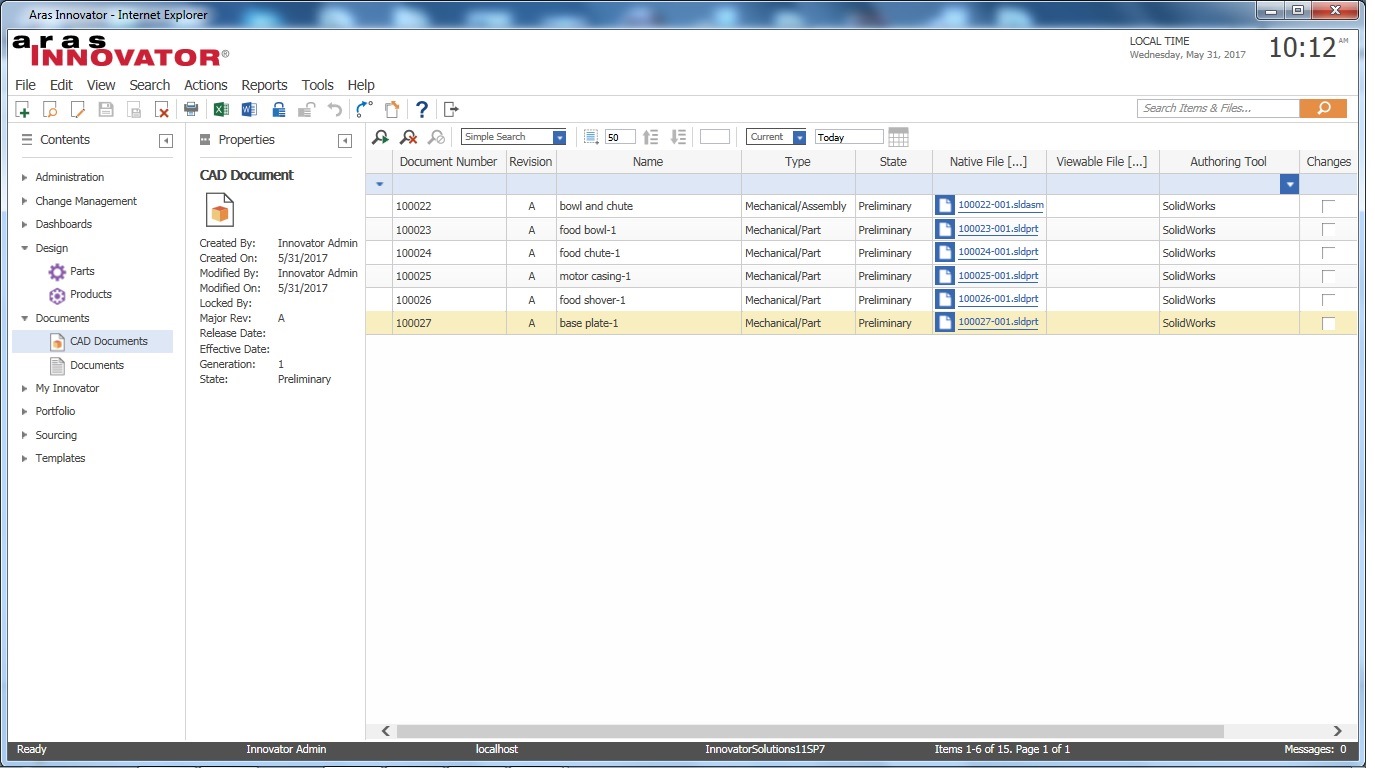Open the 100027-001.sldprt file link
This screenshot has width=1375, height=775.
[998, 322]
